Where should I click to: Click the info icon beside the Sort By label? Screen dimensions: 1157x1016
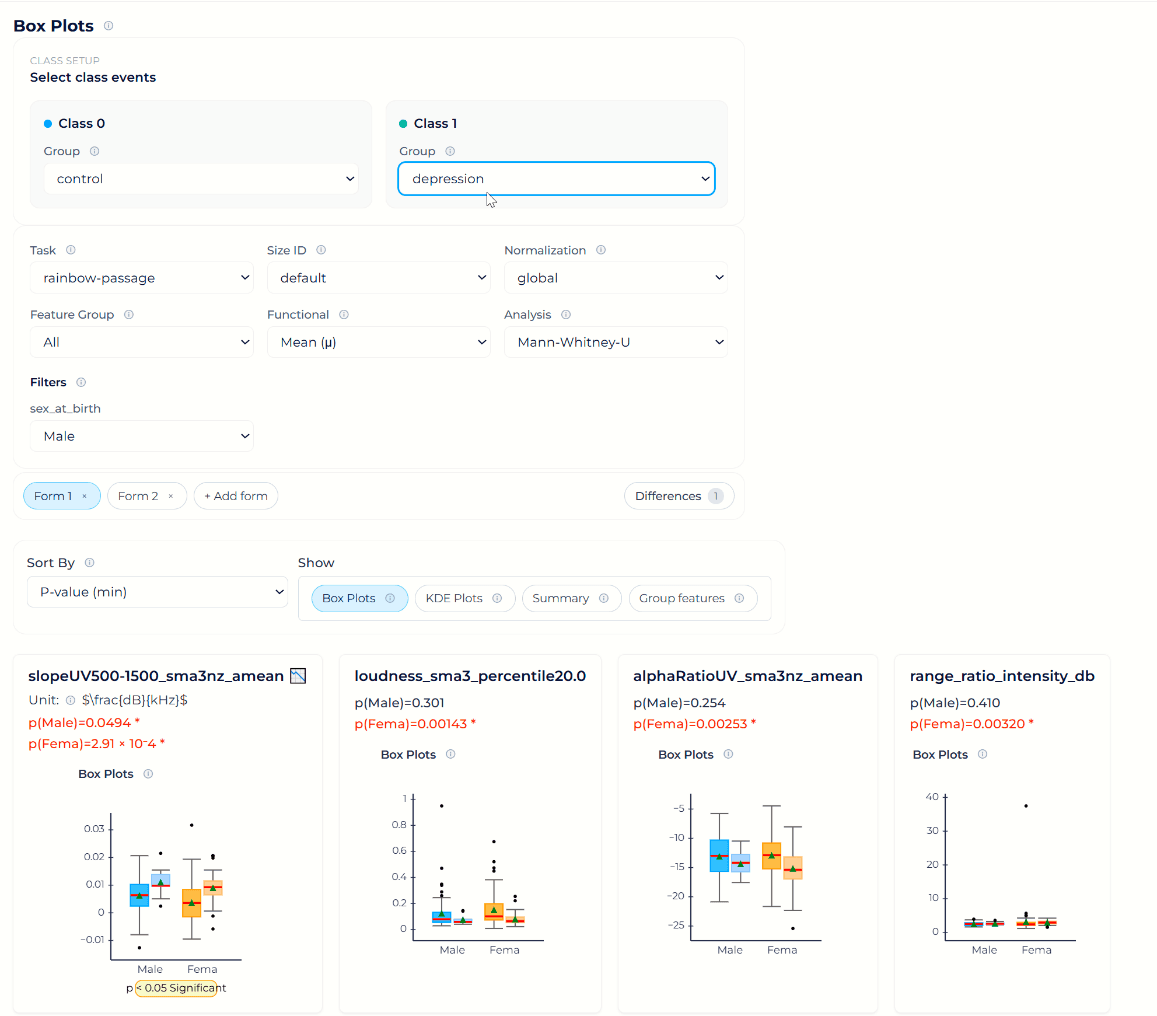(x=88, y=562)
